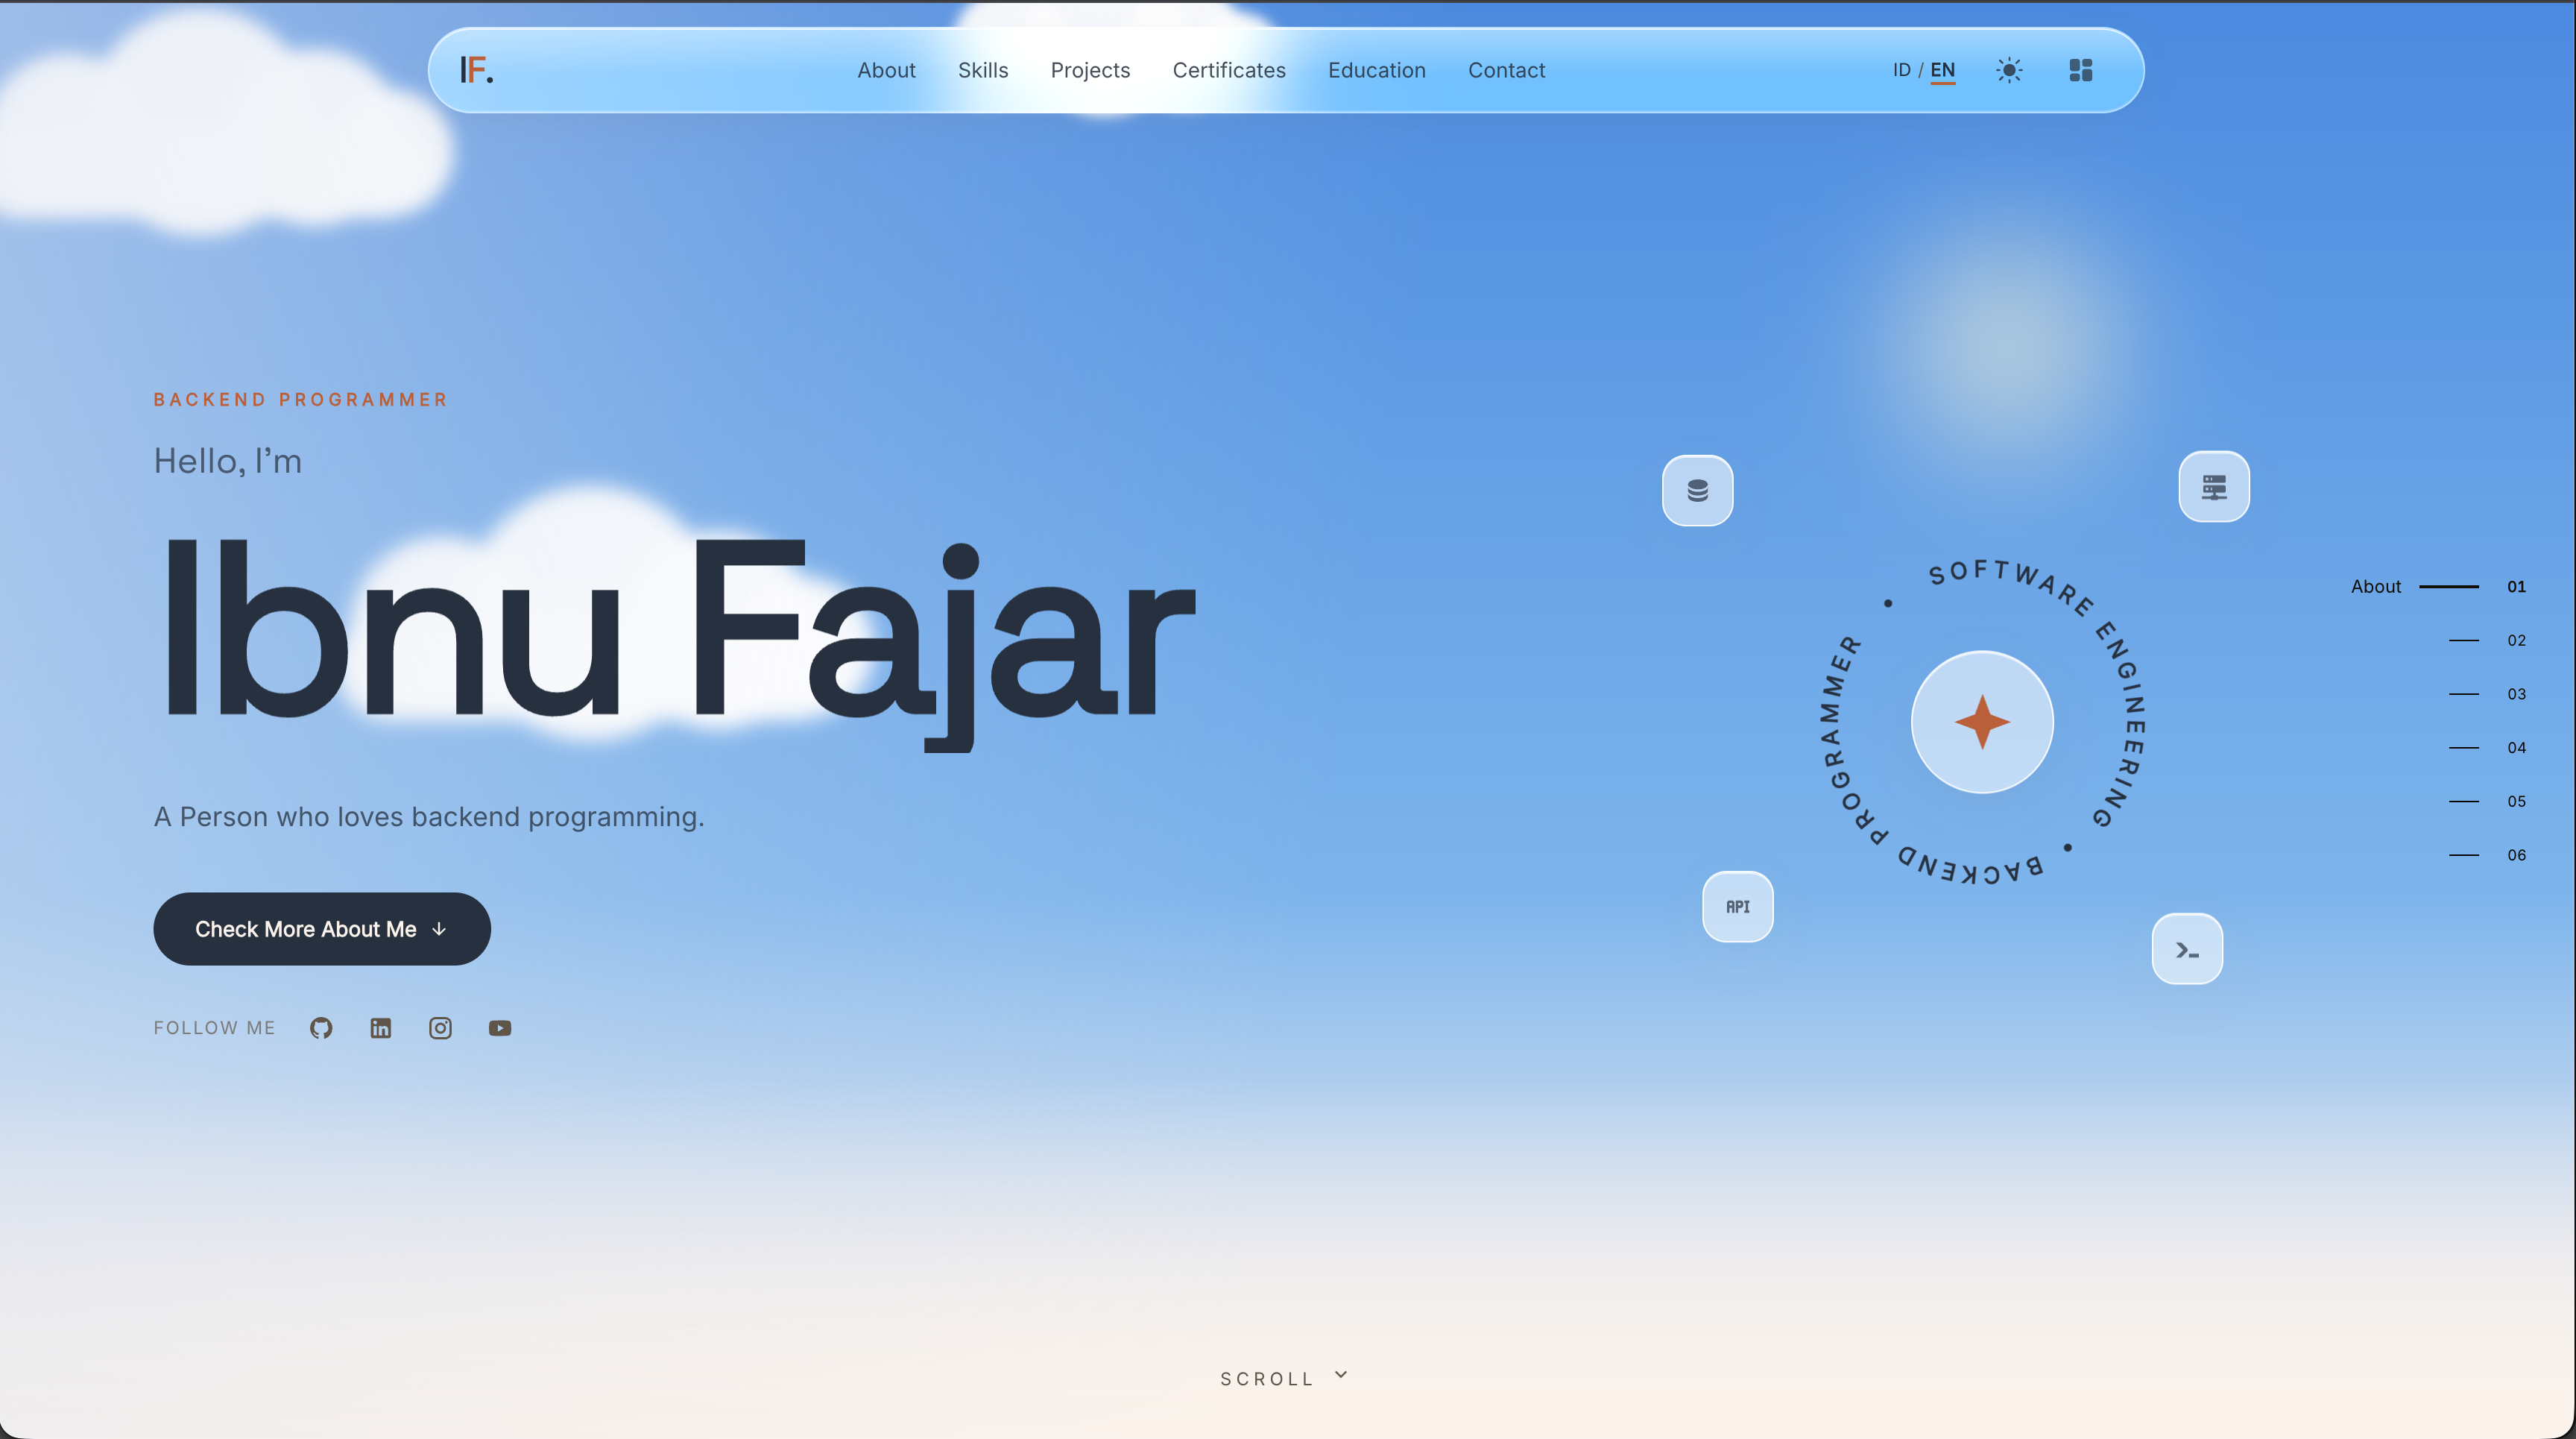Go to Education in navbar
2576x1439 pixels.
pos(1377,70)
